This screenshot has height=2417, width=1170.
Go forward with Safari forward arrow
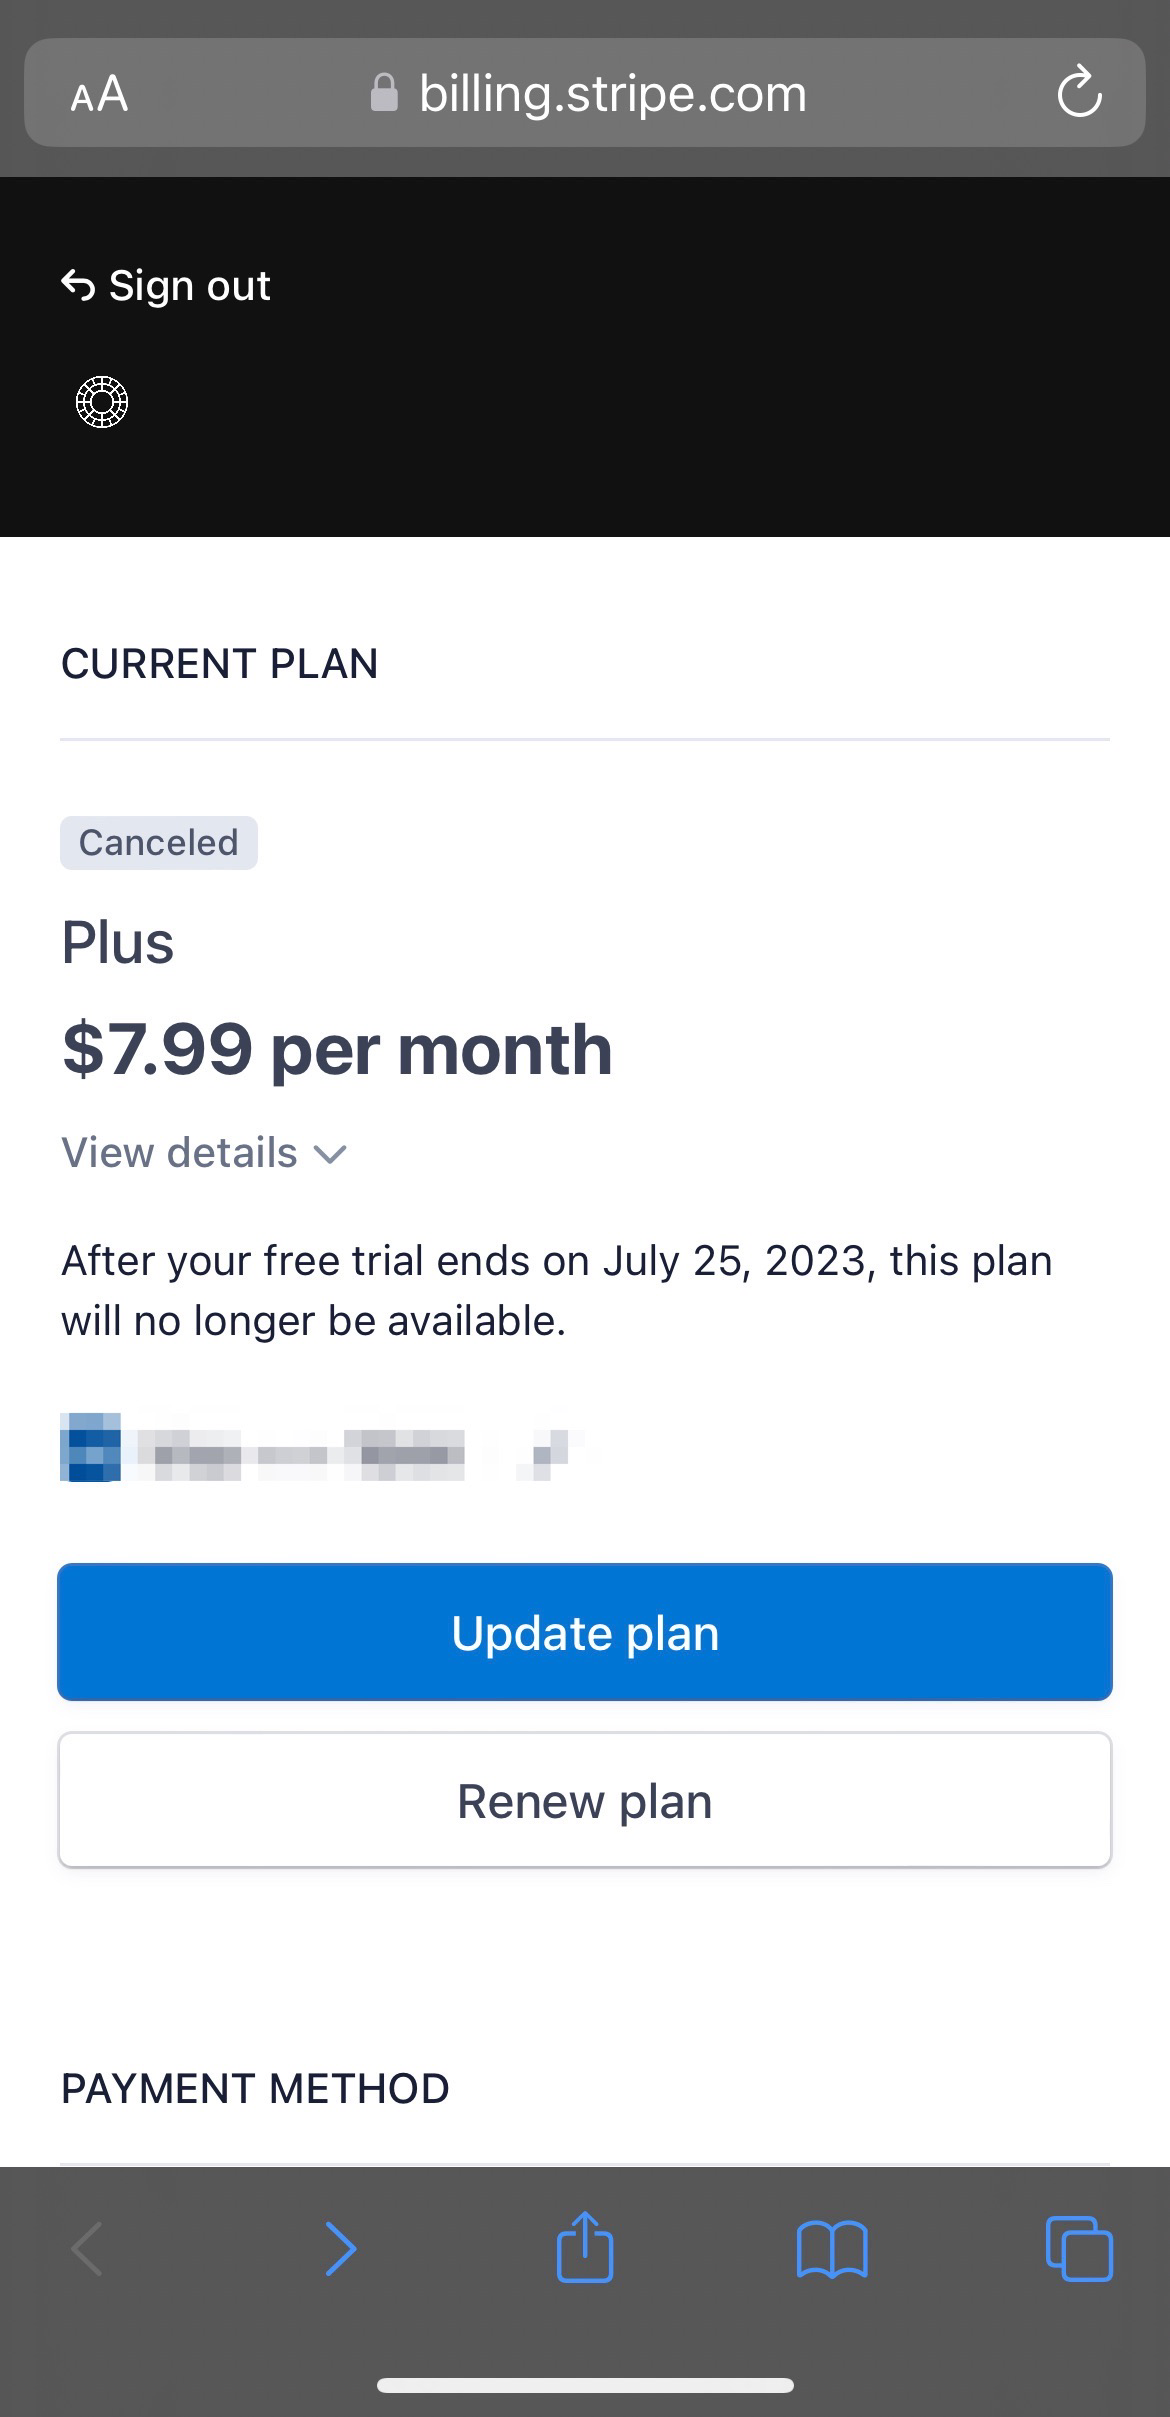341,2249
